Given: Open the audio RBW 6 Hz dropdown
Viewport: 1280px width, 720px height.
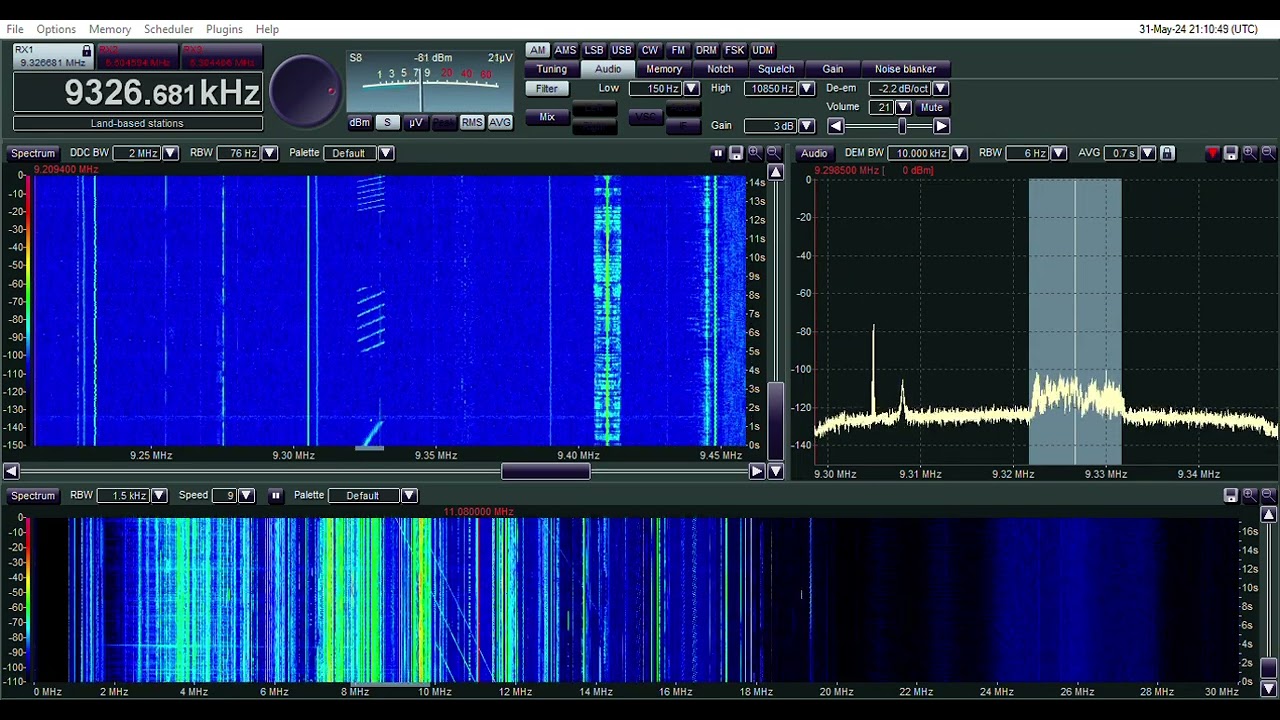Looking at the screenshot, I should tap(1059, 153).
